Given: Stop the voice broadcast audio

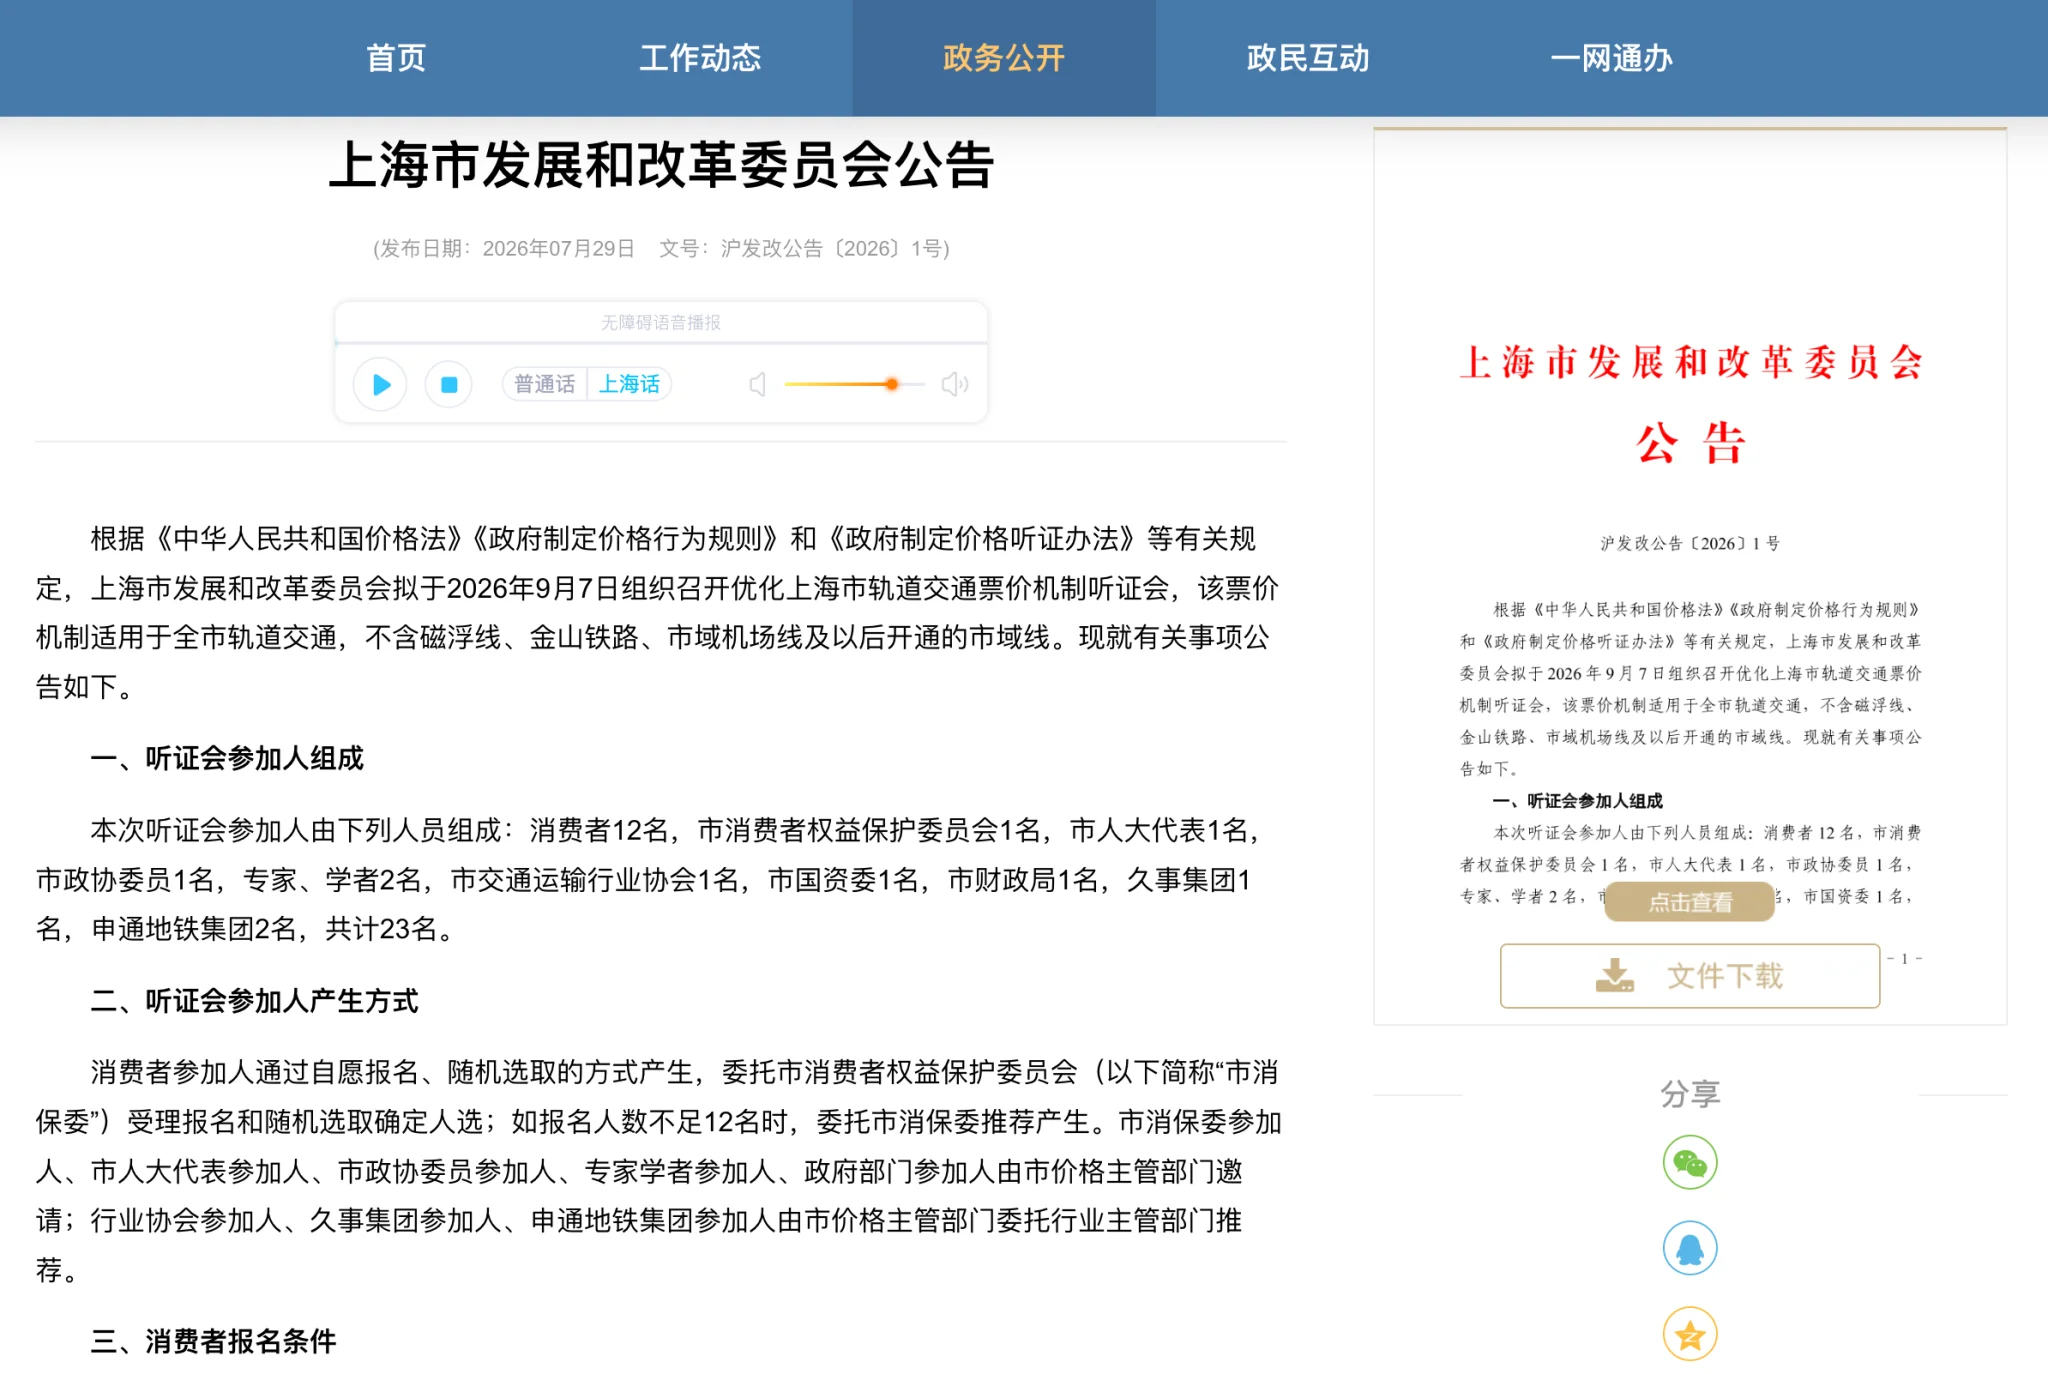Looking at the screenshot, I should click(449, 384).
